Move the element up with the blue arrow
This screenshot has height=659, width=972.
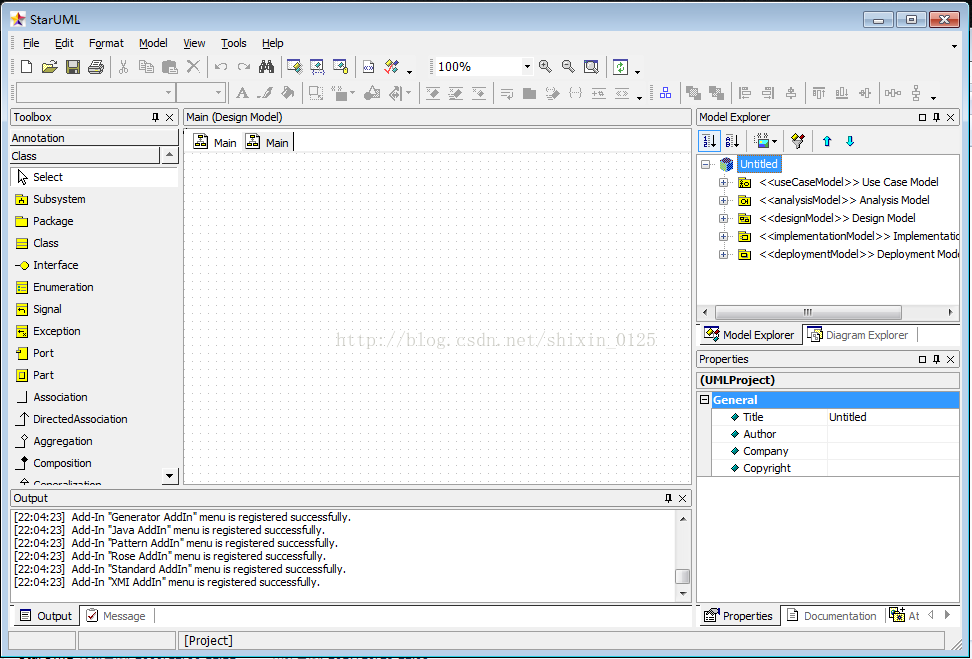click(827, 141)
